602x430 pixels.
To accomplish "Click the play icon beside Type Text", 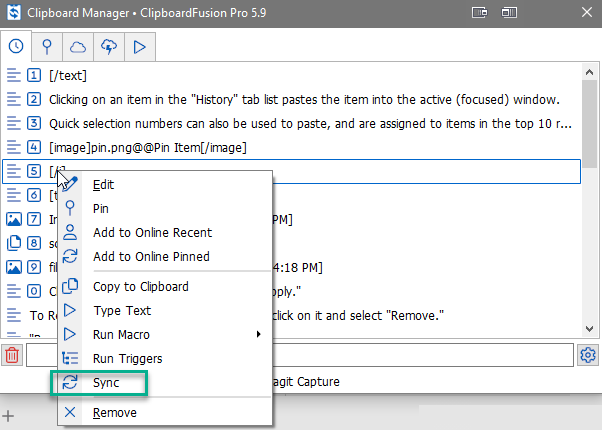I will 70,310.
